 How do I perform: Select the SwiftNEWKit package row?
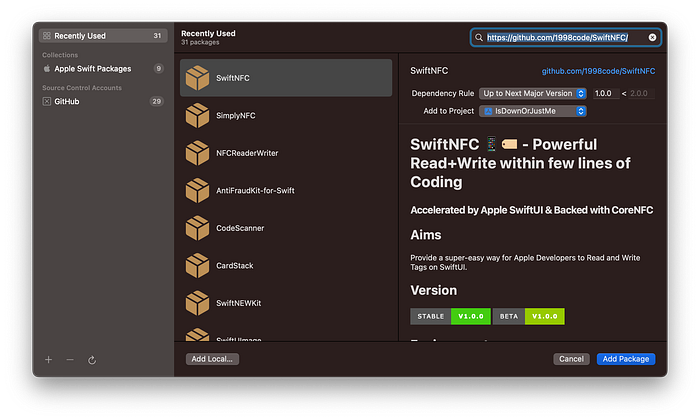click(x=286, y=303)
